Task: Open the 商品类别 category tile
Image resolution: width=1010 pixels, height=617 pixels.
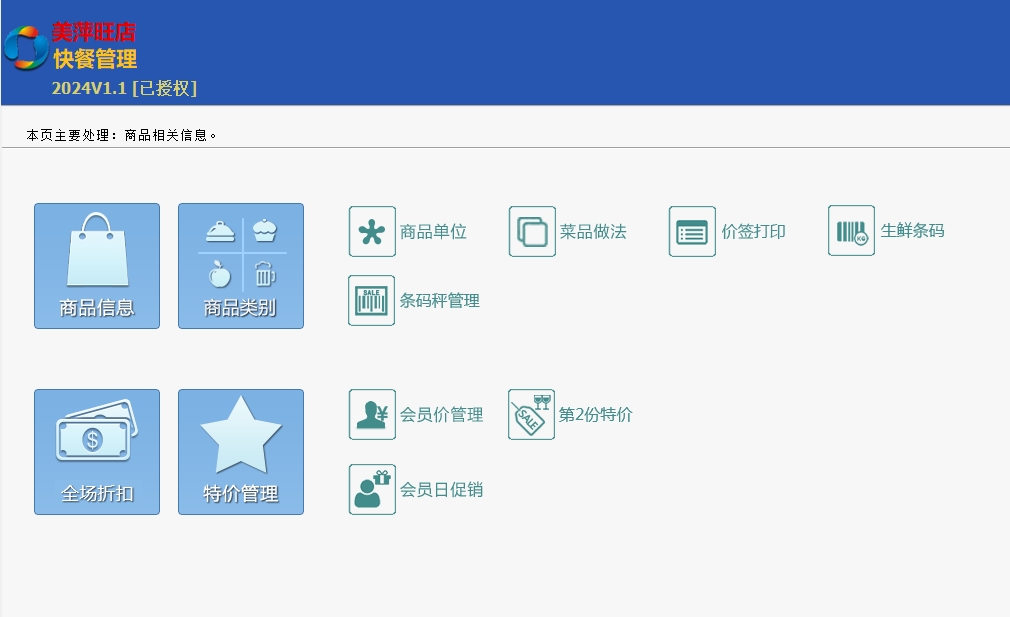Action: point(241,266)
